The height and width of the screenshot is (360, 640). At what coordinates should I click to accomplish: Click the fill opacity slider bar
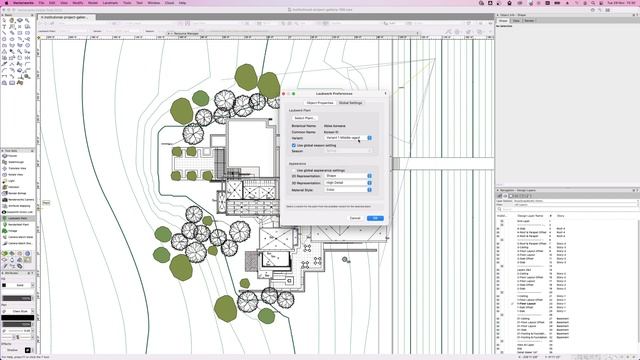[17, 298]
